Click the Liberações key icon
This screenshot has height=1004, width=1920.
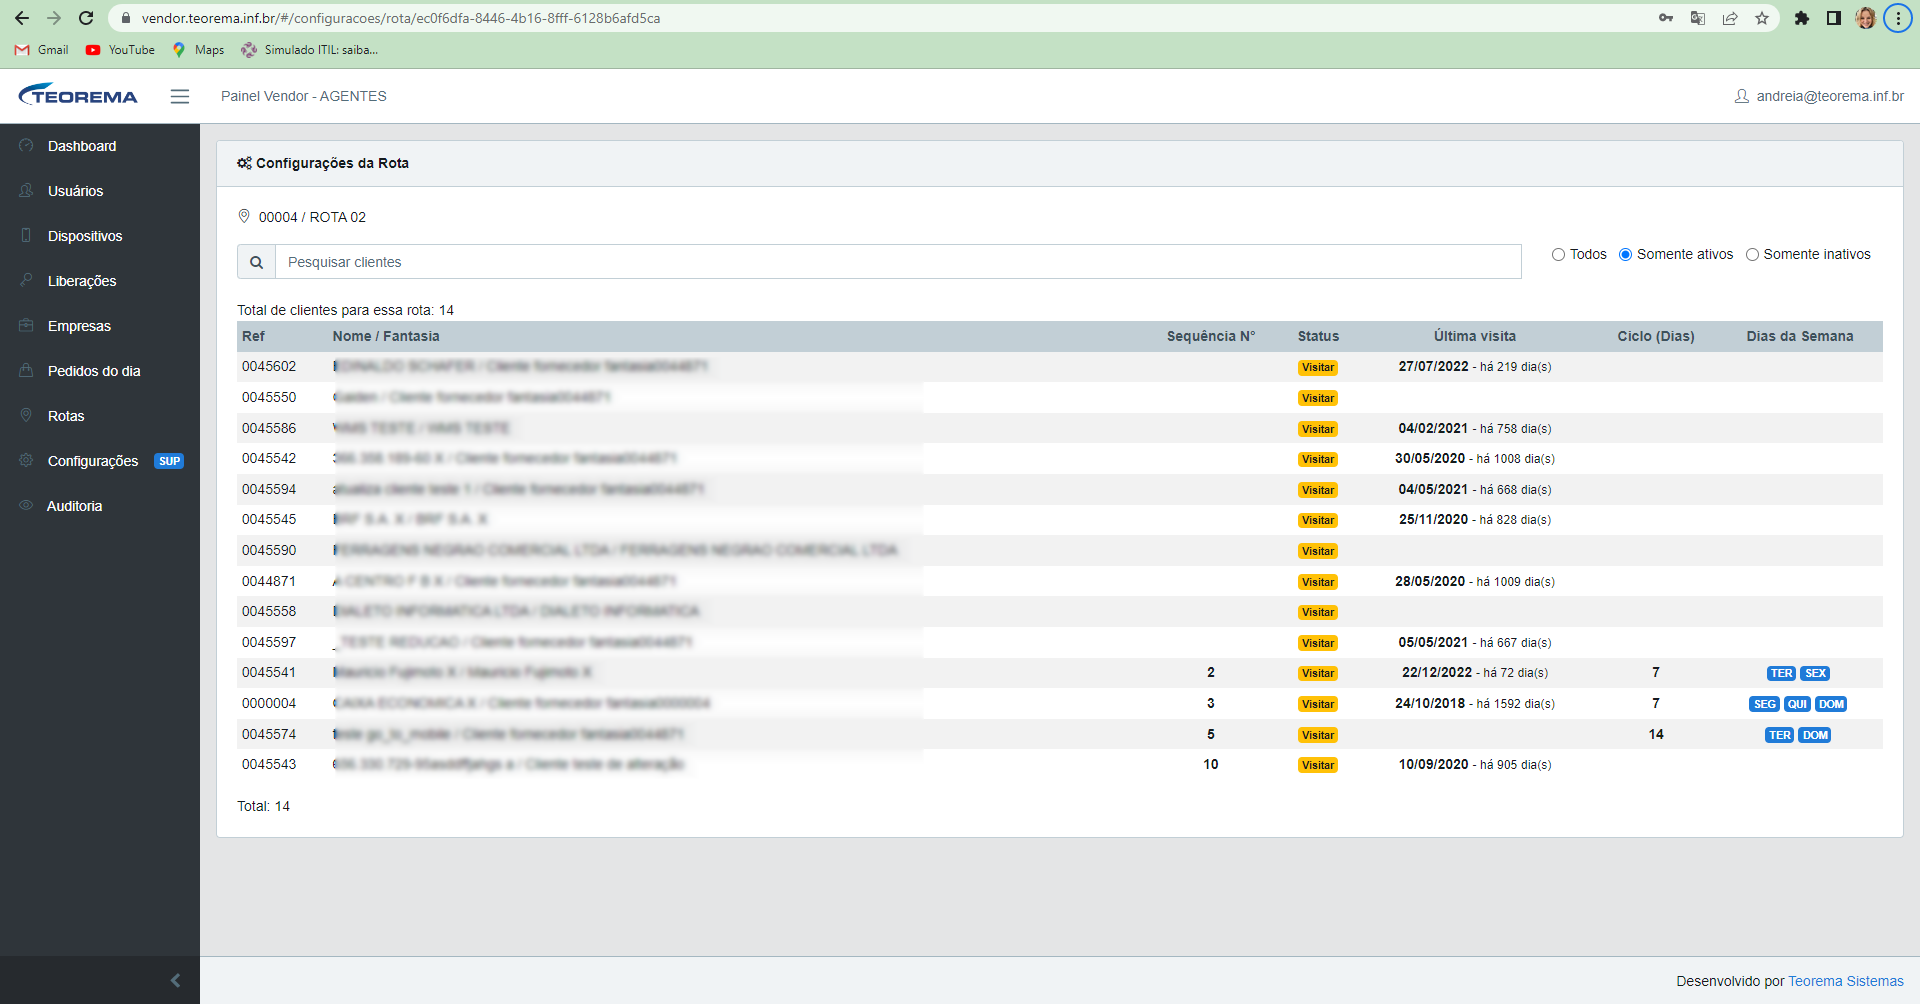(x=26, y=280)
